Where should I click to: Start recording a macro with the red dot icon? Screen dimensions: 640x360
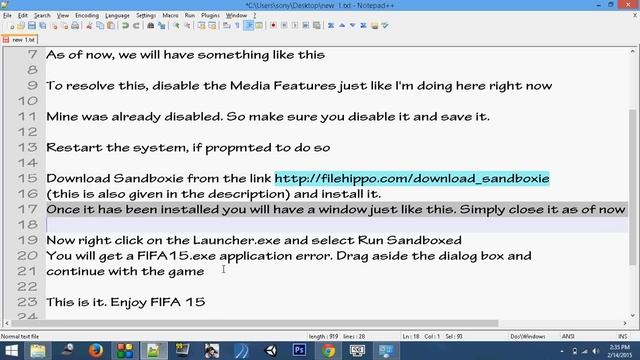(273, 26)
